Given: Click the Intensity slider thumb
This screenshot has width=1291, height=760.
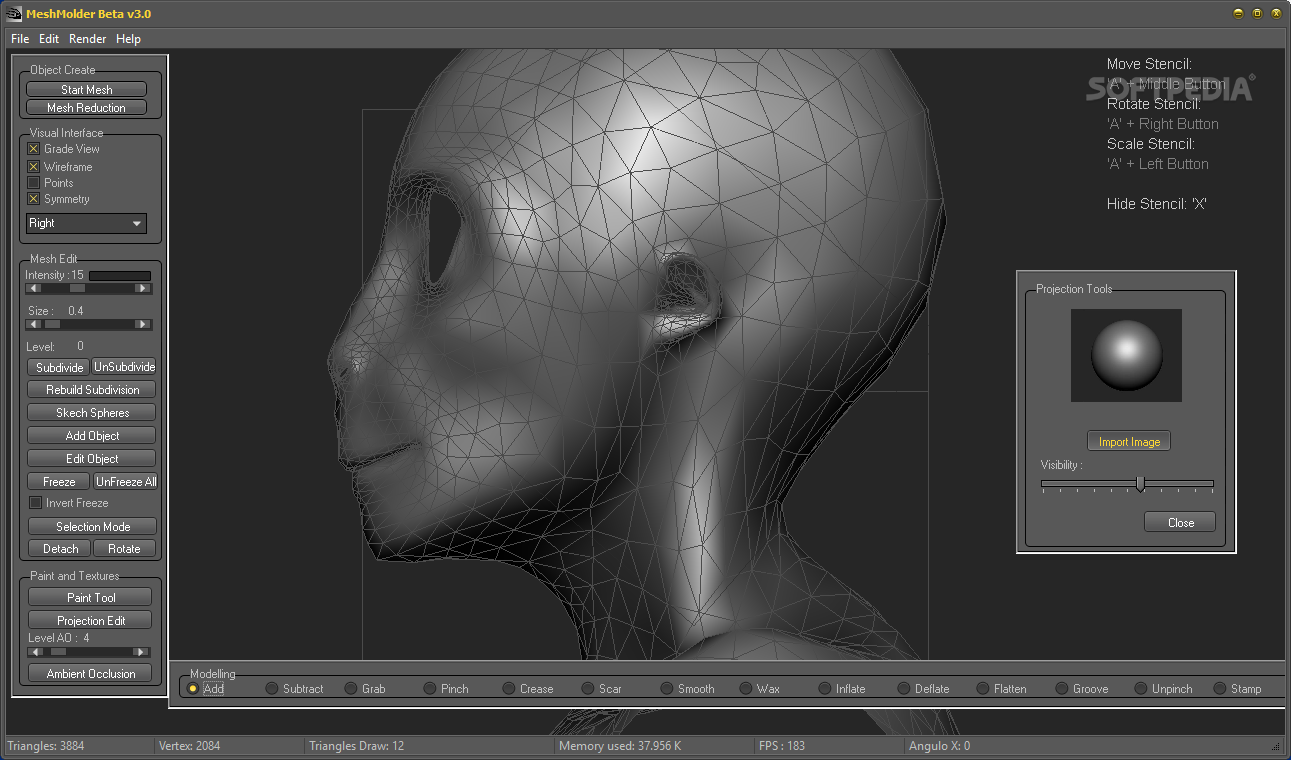Looking at the screenshot, I should (77, 288).
